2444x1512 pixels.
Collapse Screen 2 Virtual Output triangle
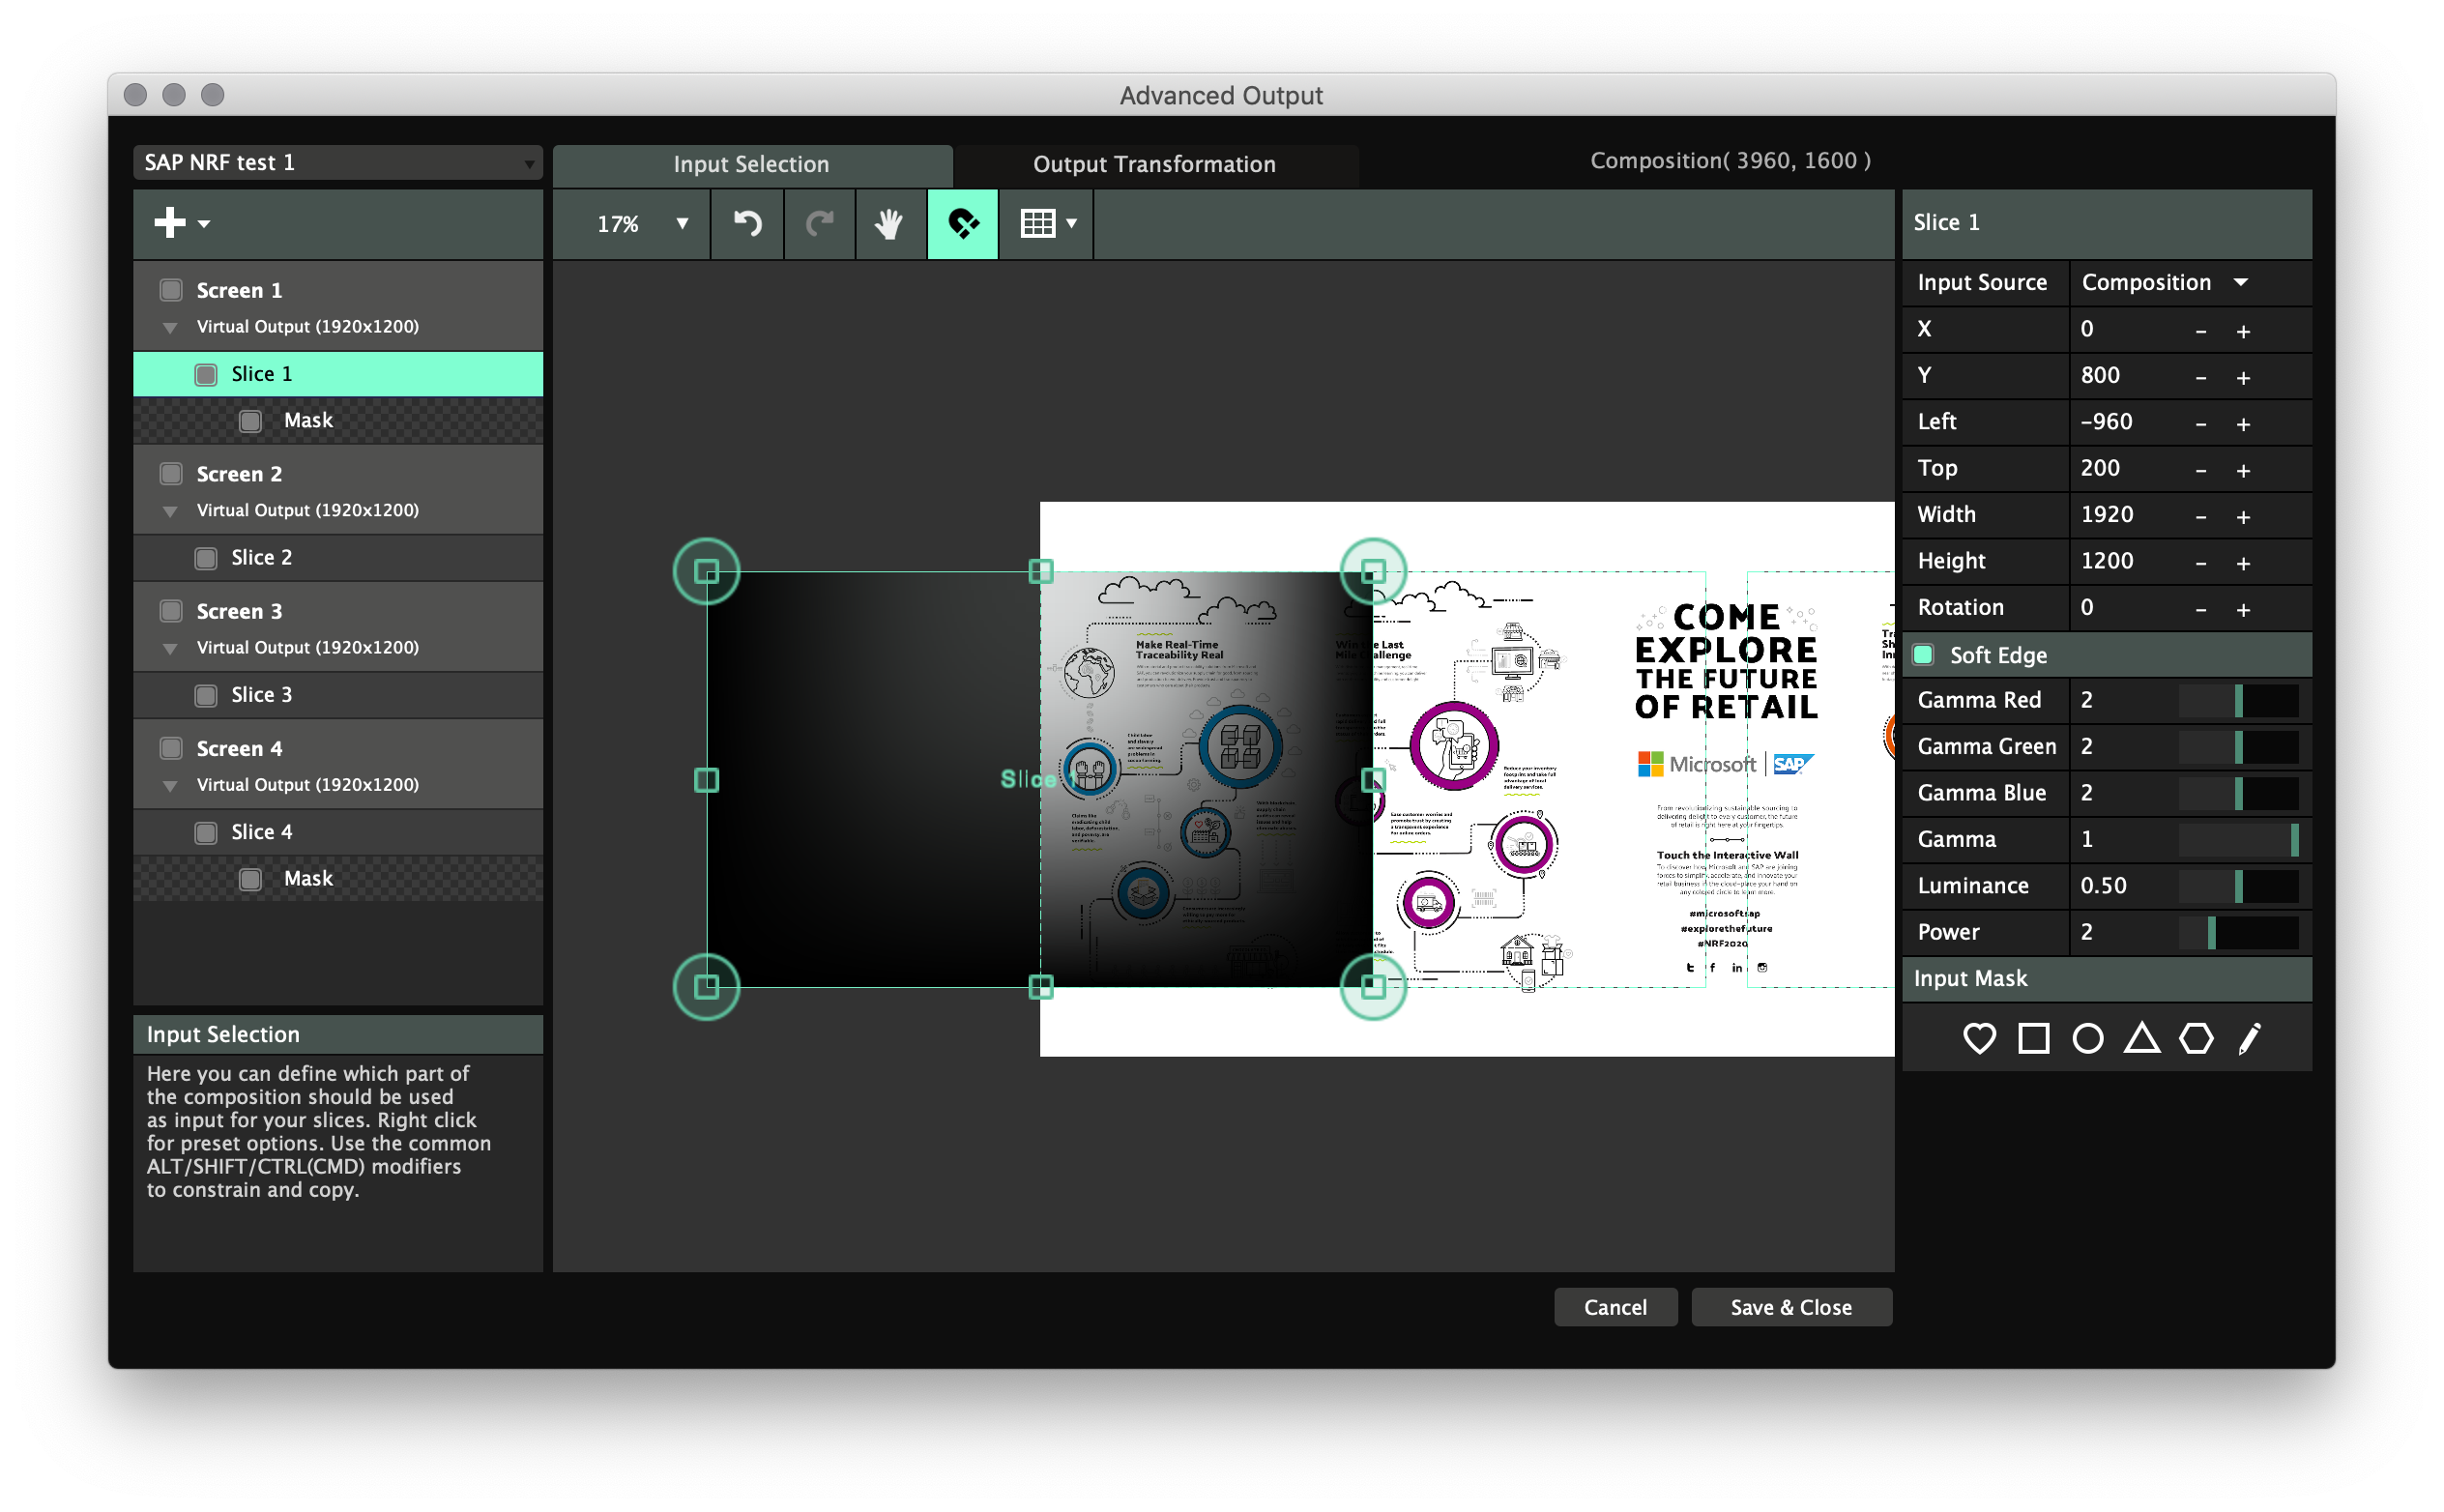click(170, 511)
